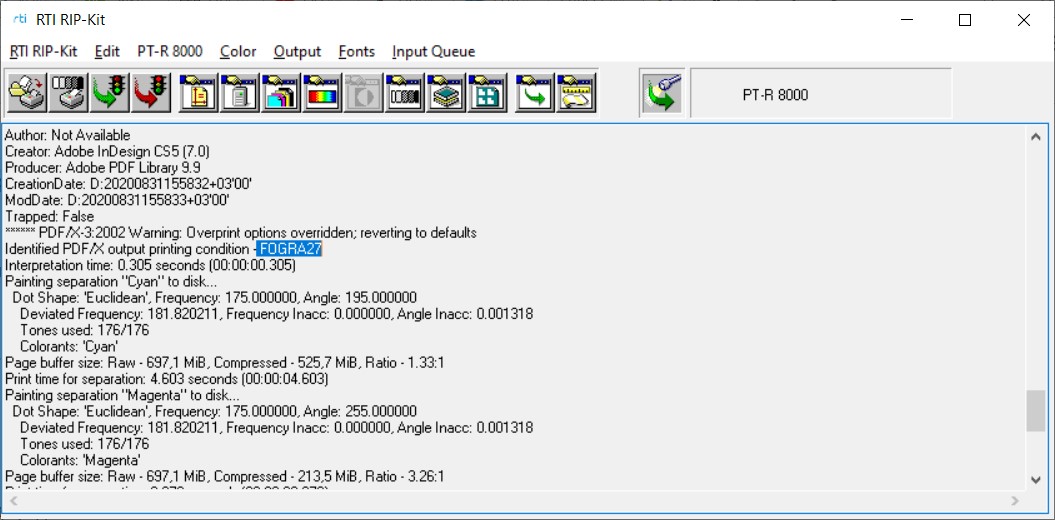Open the Device Manager gray tower icon
1055x520 pixels.
[240, 93]
